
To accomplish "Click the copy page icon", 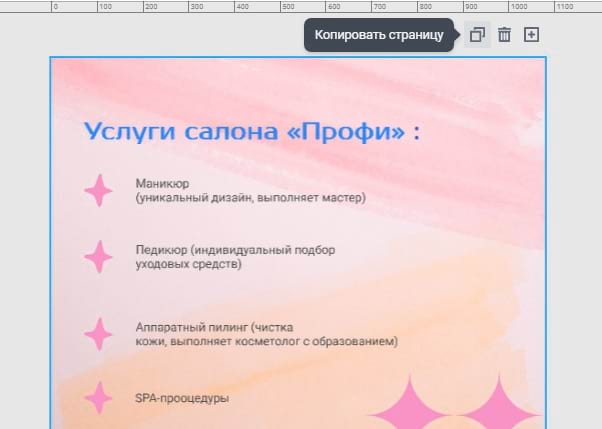I will pyautogui.click(x=477, y=35).
